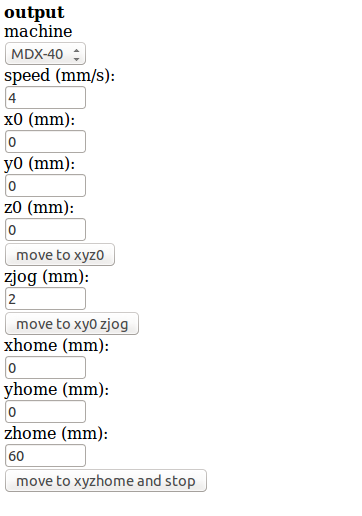Click the zhome (mm) label
Screen dimensions: 362x516
(56, 434)
